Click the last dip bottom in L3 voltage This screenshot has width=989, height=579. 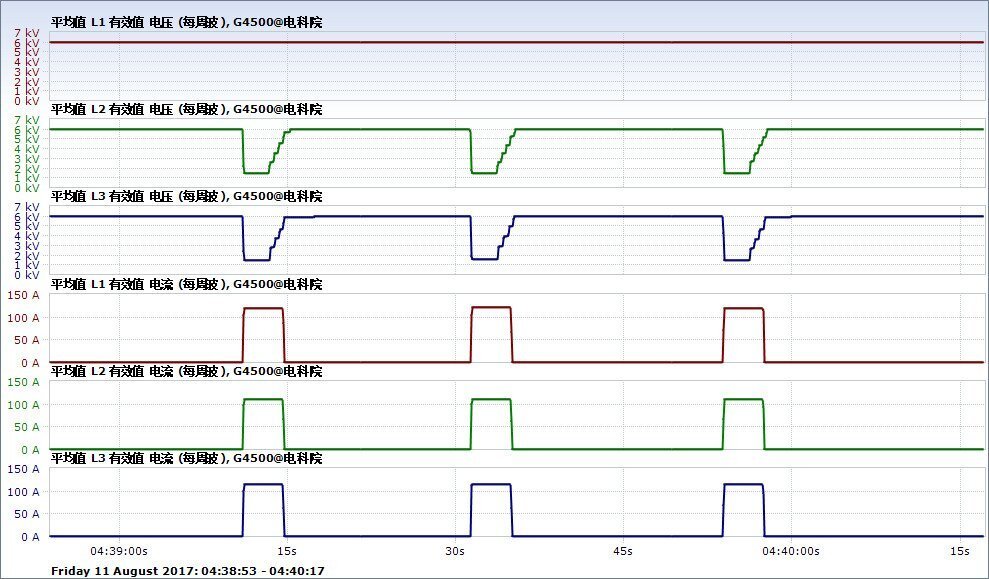tap(737, 260)
